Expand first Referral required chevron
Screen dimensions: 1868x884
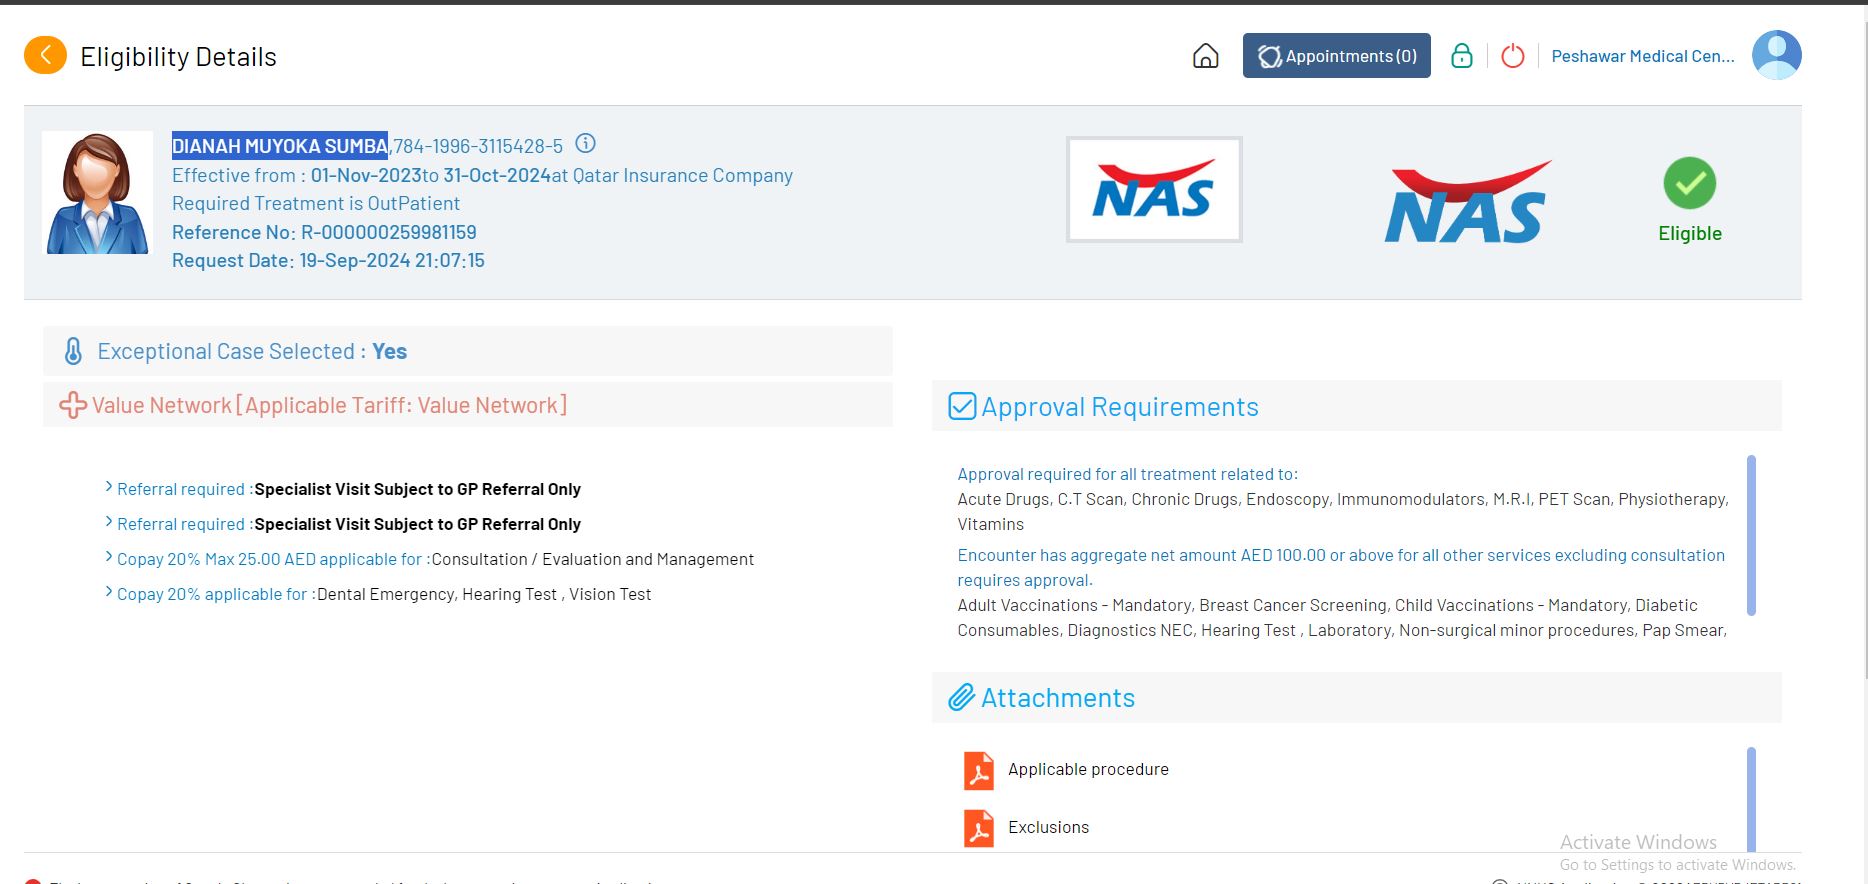(109, 488)
